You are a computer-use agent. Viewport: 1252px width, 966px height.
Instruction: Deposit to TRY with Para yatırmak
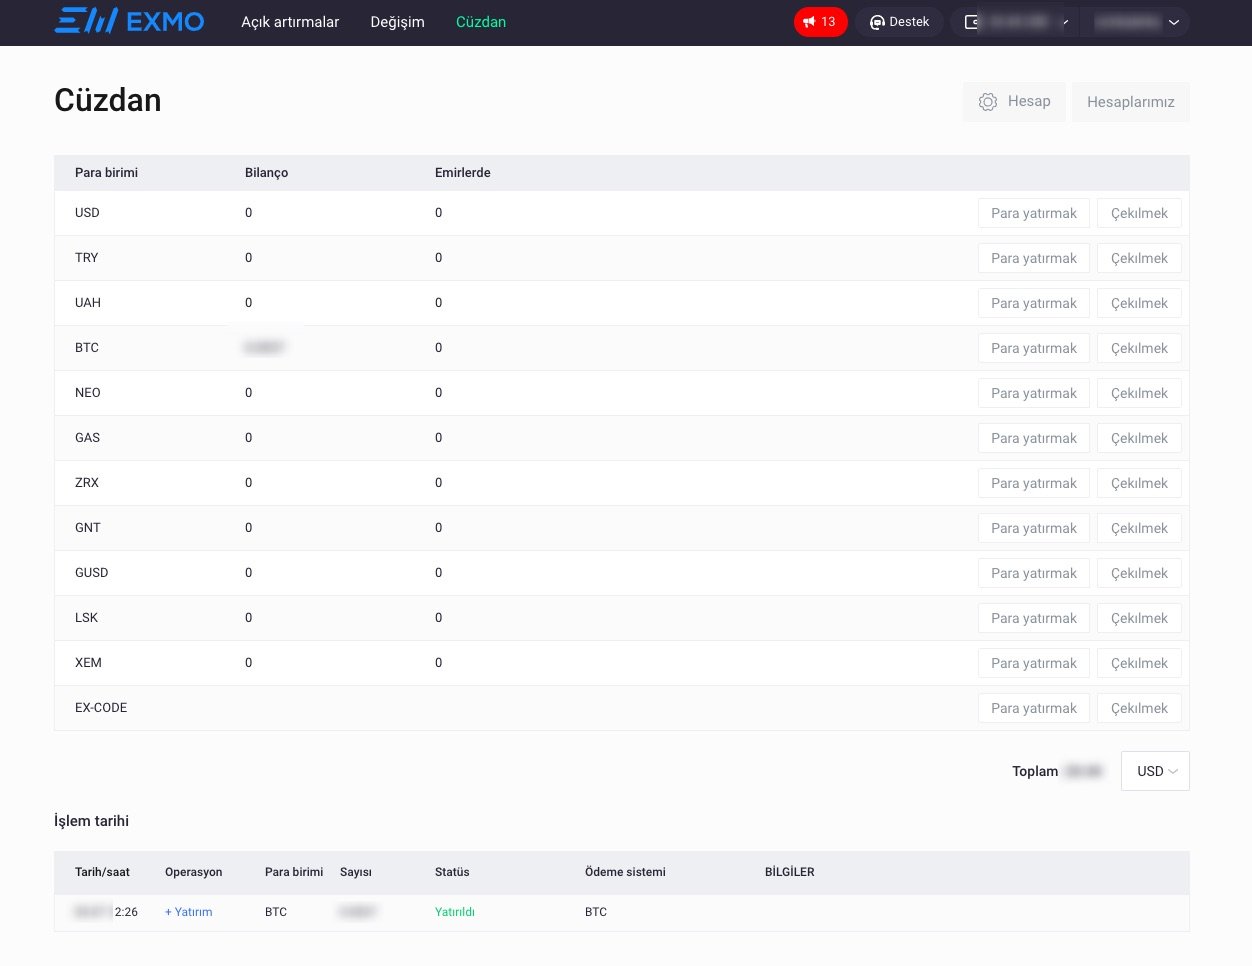point(1033,258)
